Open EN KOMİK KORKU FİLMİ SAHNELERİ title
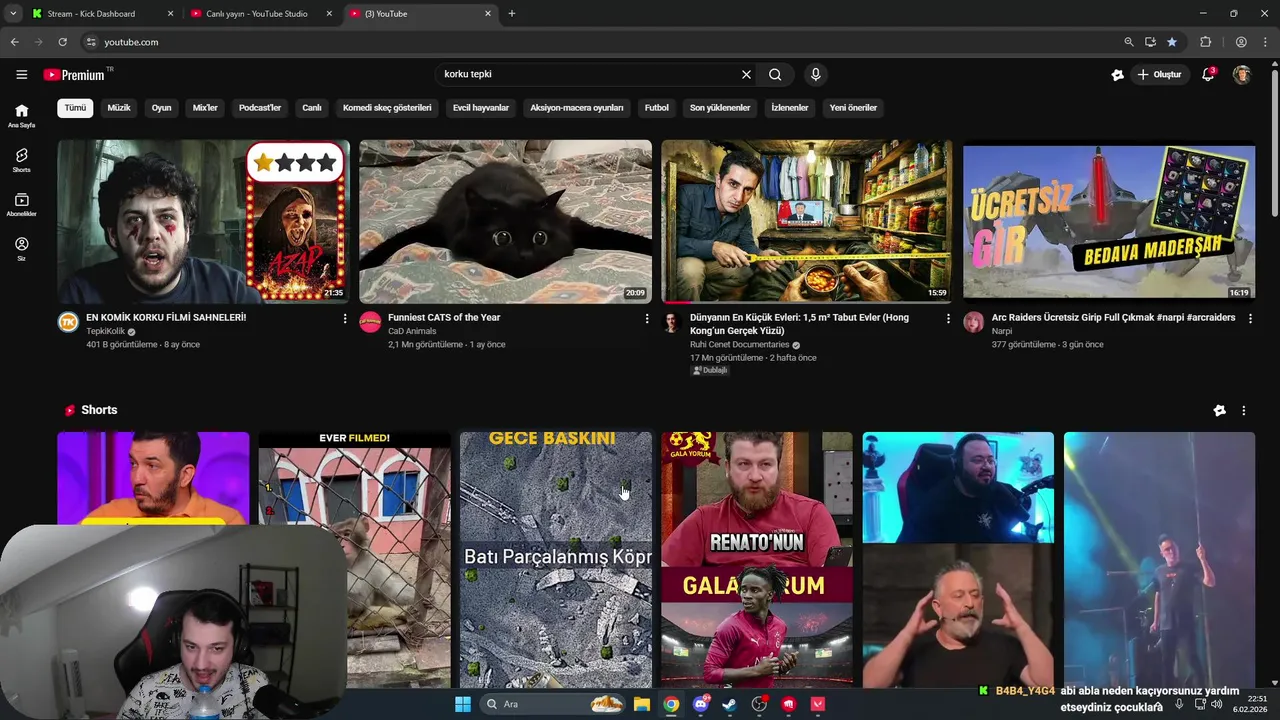1280x720 pixels. pyautogui.click(x=166, y=317)
